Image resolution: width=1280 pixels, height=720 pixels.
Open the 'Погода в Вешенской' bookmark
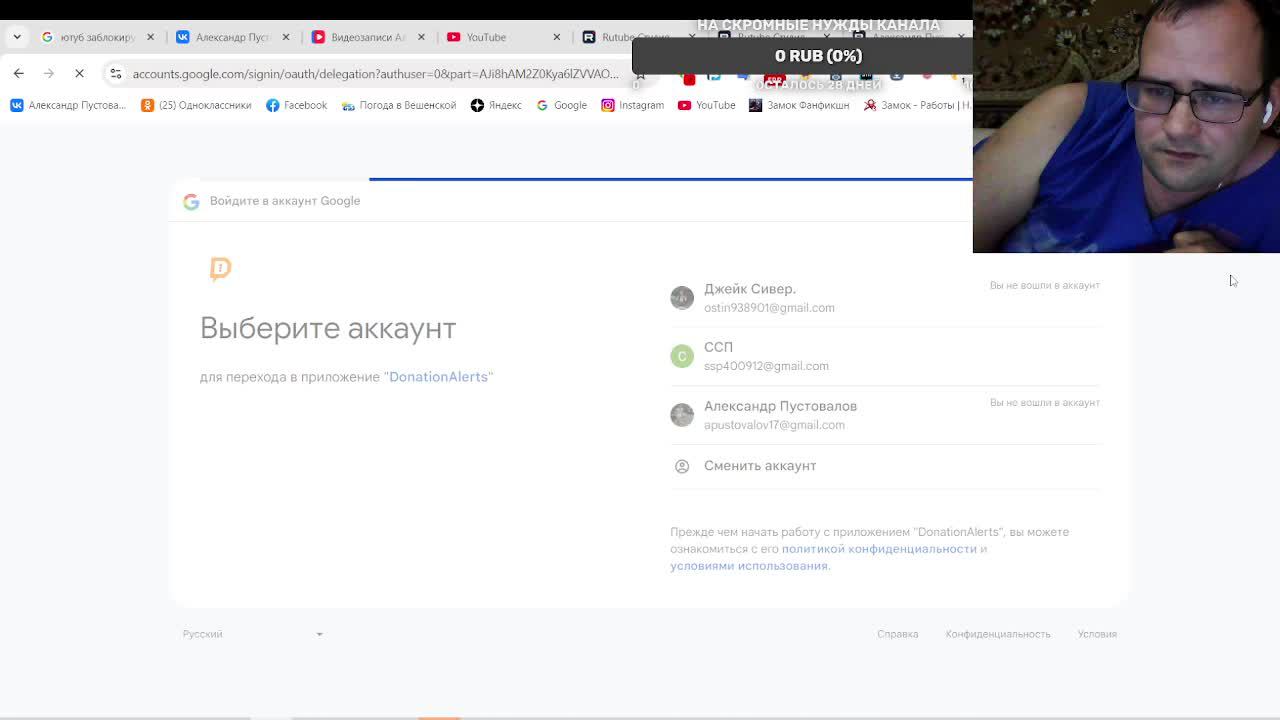click(398, 105)
